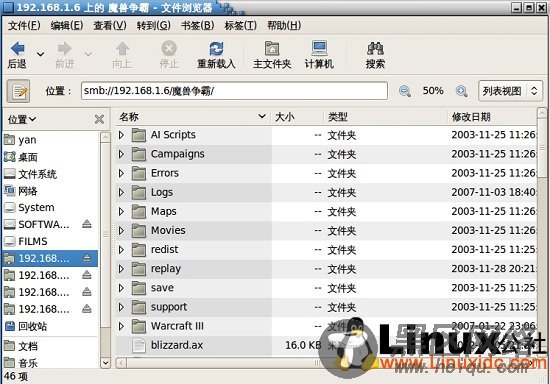Expand the save folder triangle
Viewport: 550px width, 384px height.
[121, 288]
